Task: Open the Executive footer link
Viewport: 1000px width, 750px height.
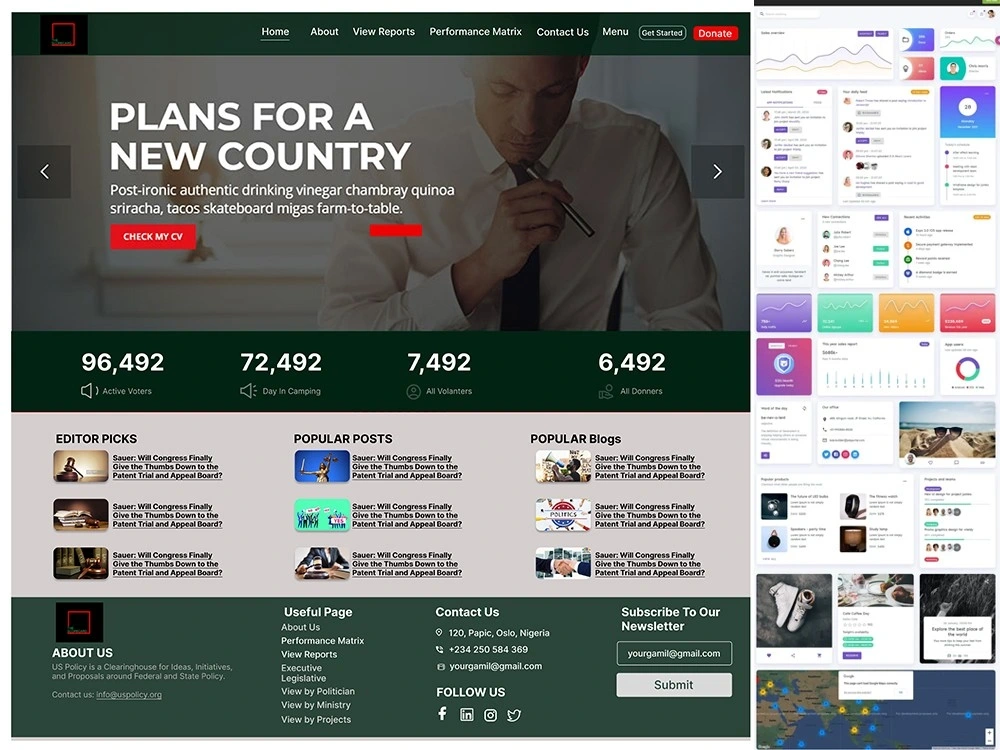Action: 302,668
